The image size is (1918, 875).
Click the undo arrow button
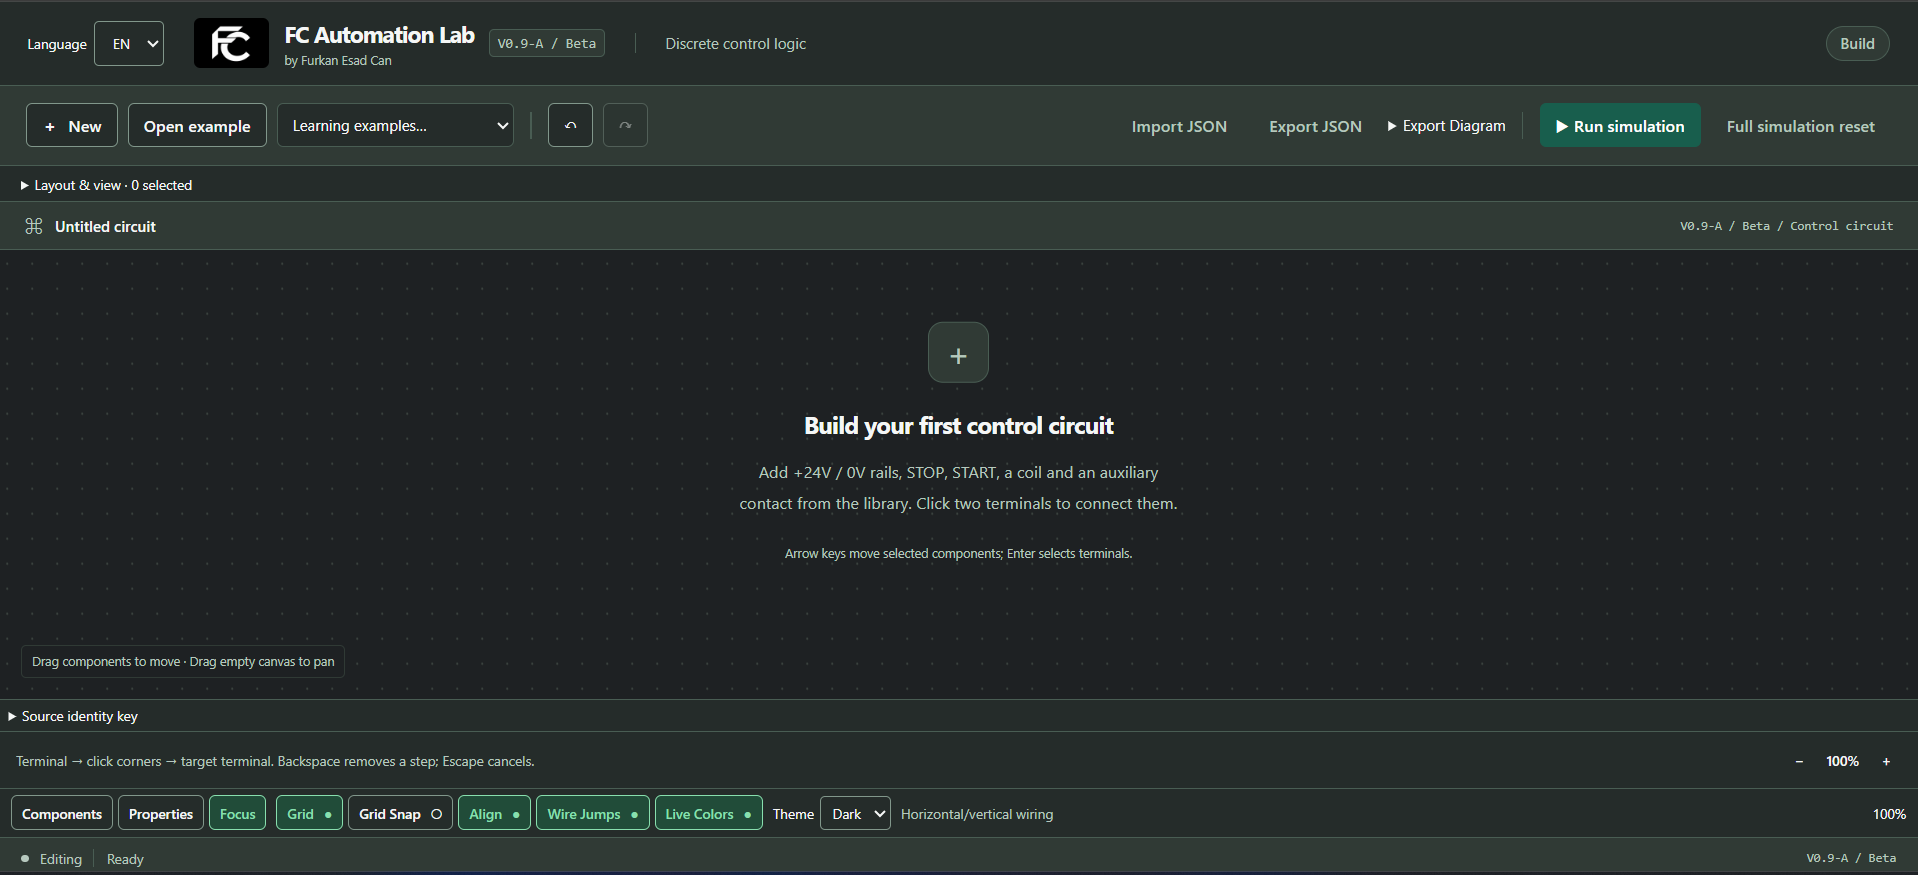pos(570,125)
